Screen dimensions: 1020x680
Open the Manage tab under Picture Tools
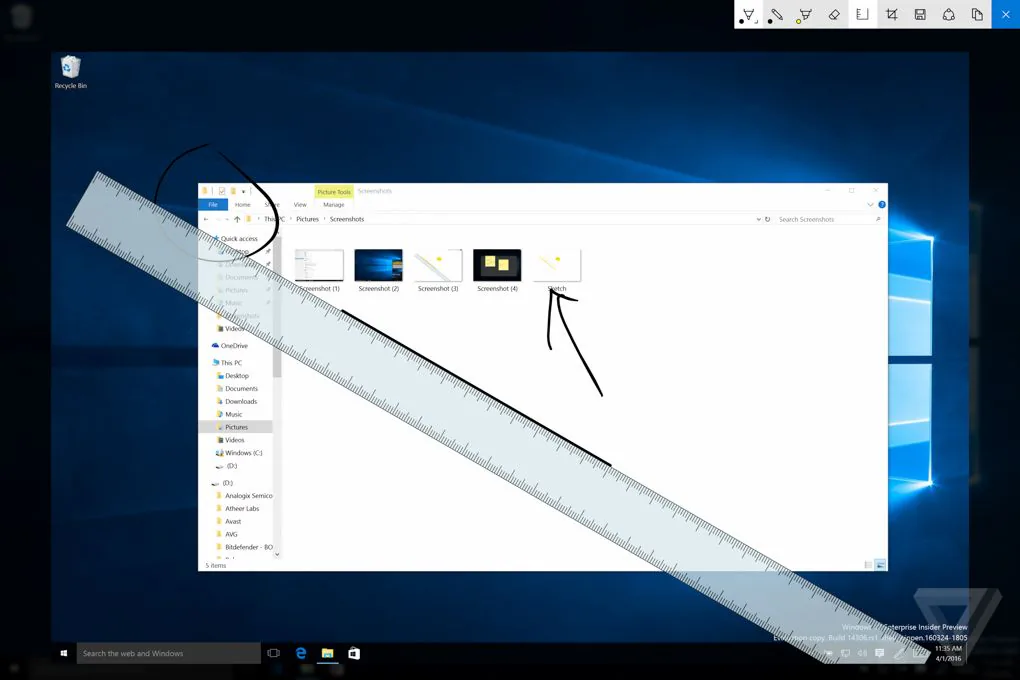334,204
